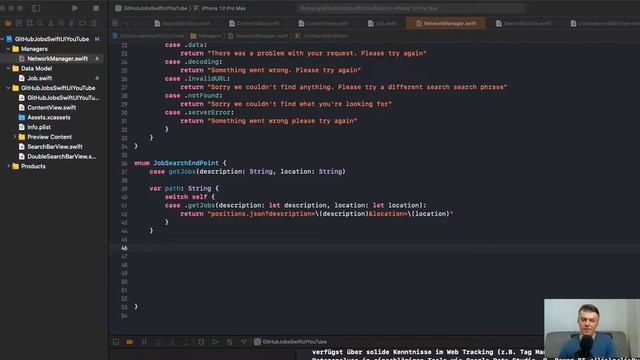The height and width of the screenshot is (360, 640).
Task: Choose scheme GitHubJobsSwiftUIYouTube in toolbar
Action: (x=151, y=8)
